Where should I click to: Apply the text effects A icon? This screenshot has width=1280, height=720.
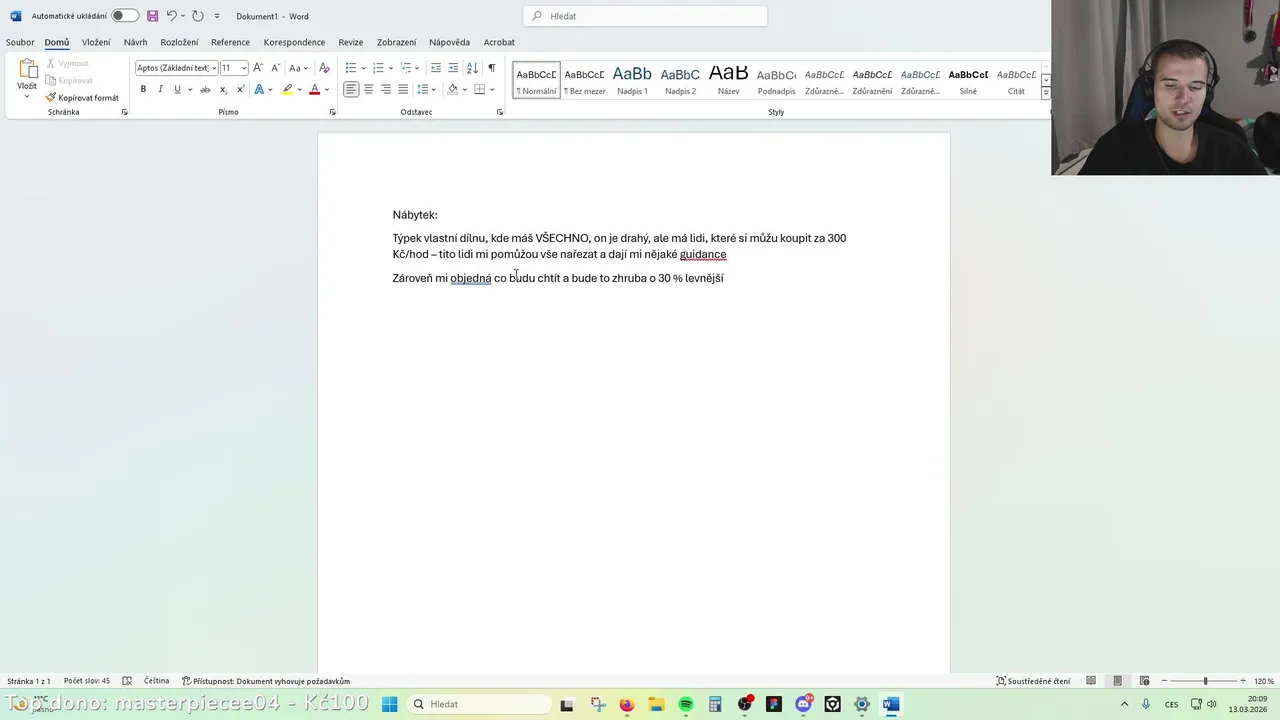click(x=259, y=89)
